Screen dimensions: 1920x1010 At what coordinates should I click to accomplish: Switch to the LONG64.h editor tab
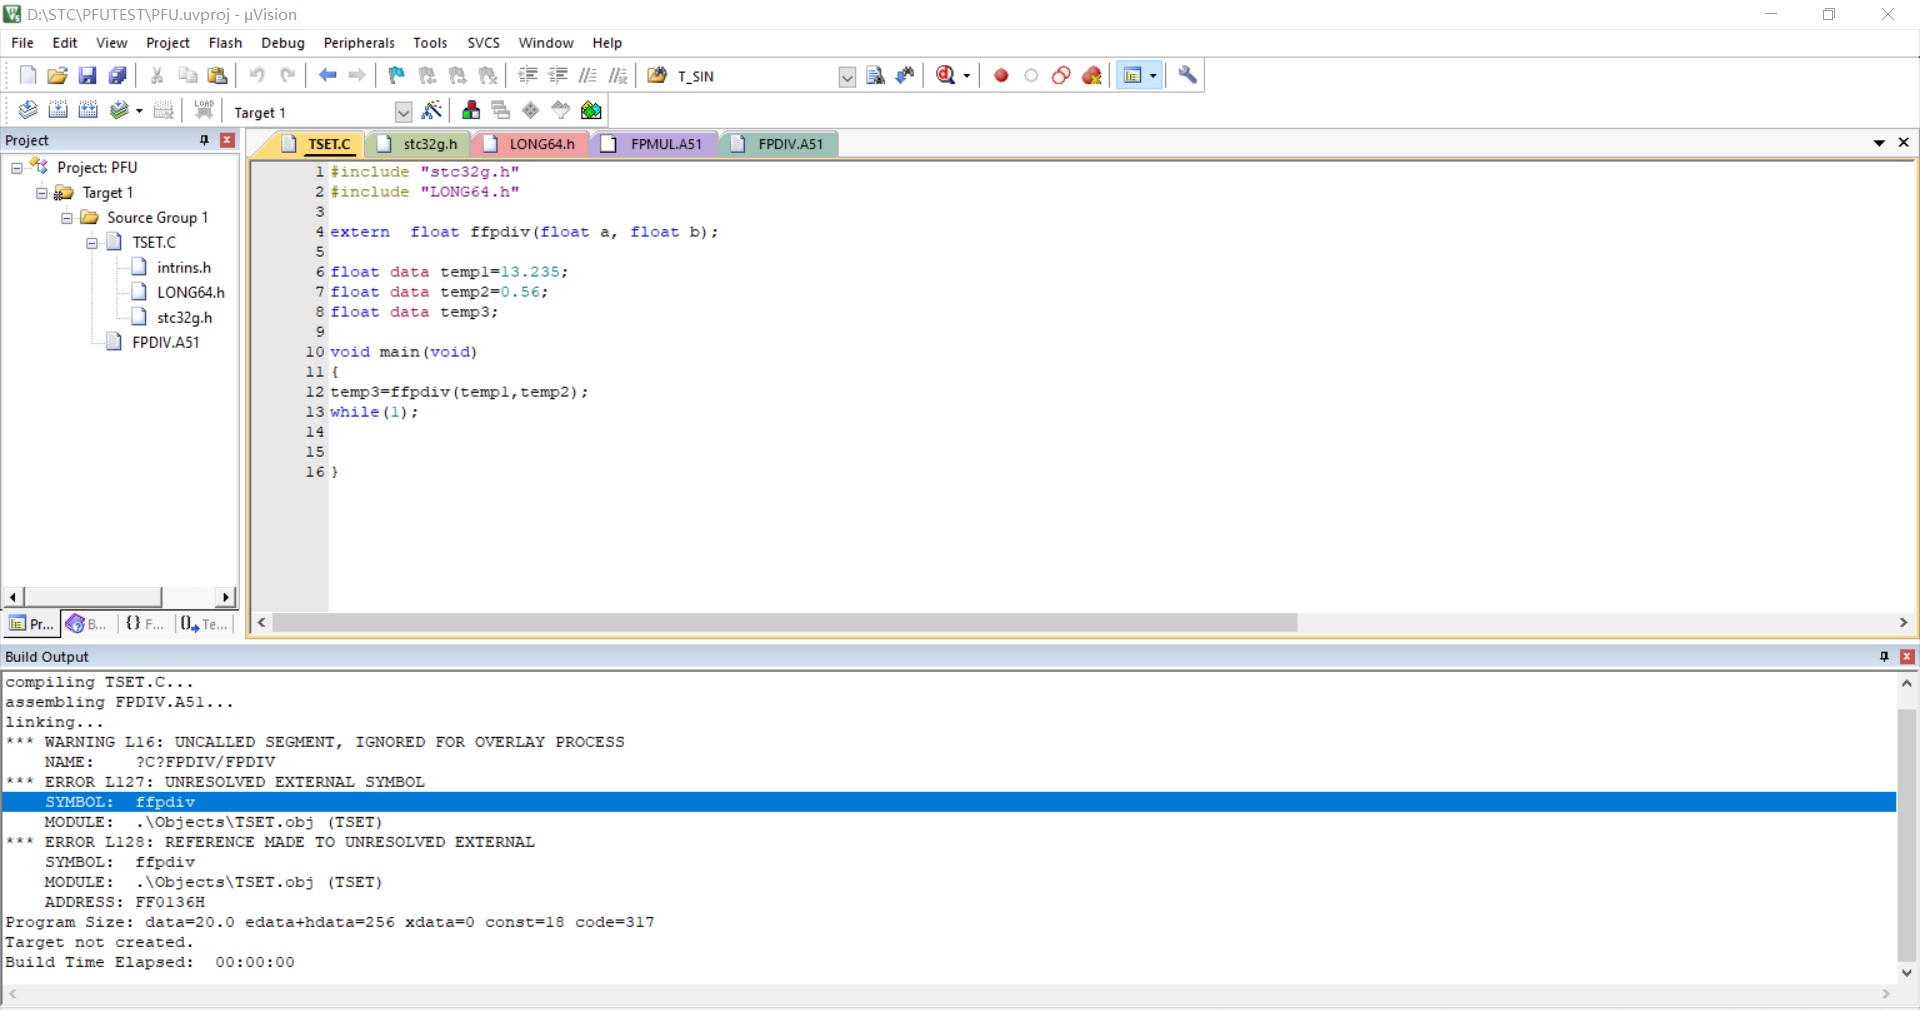click(531, 144)
